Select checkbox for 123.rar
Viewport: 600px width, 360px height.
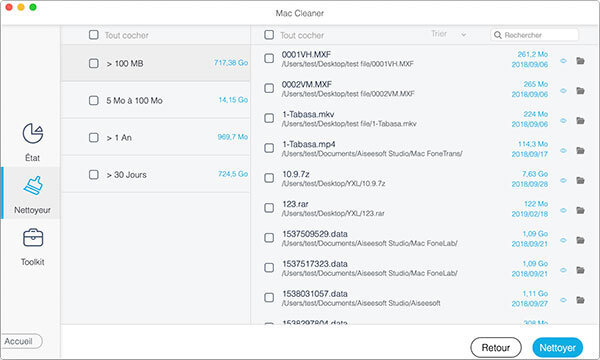(x=269, y=207)
